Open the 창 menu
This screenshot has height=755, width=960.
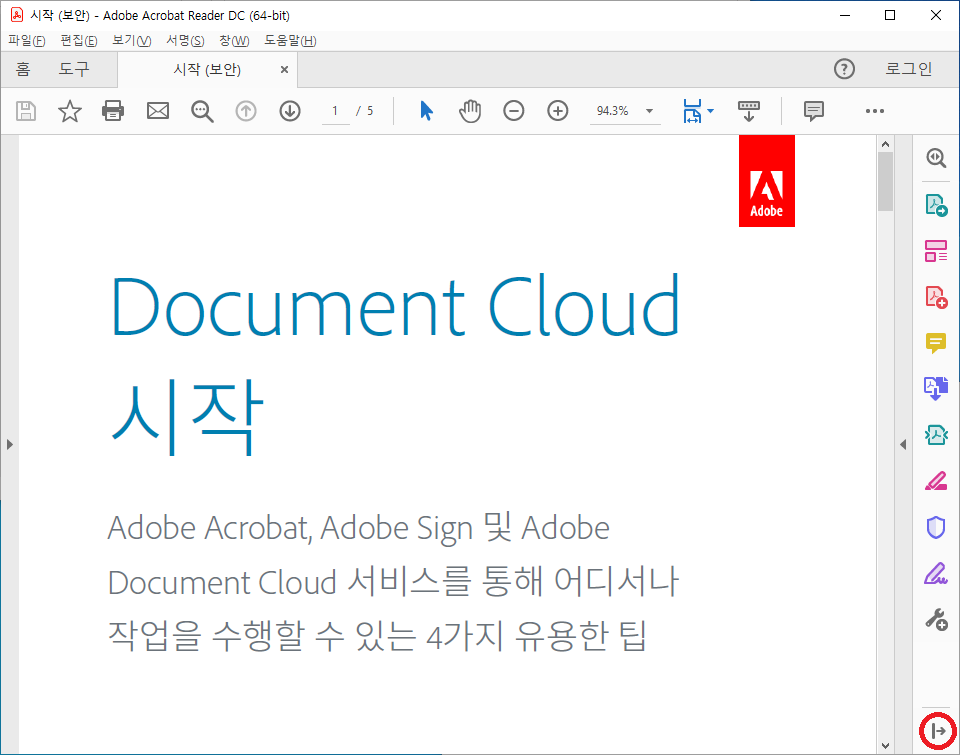234,41
